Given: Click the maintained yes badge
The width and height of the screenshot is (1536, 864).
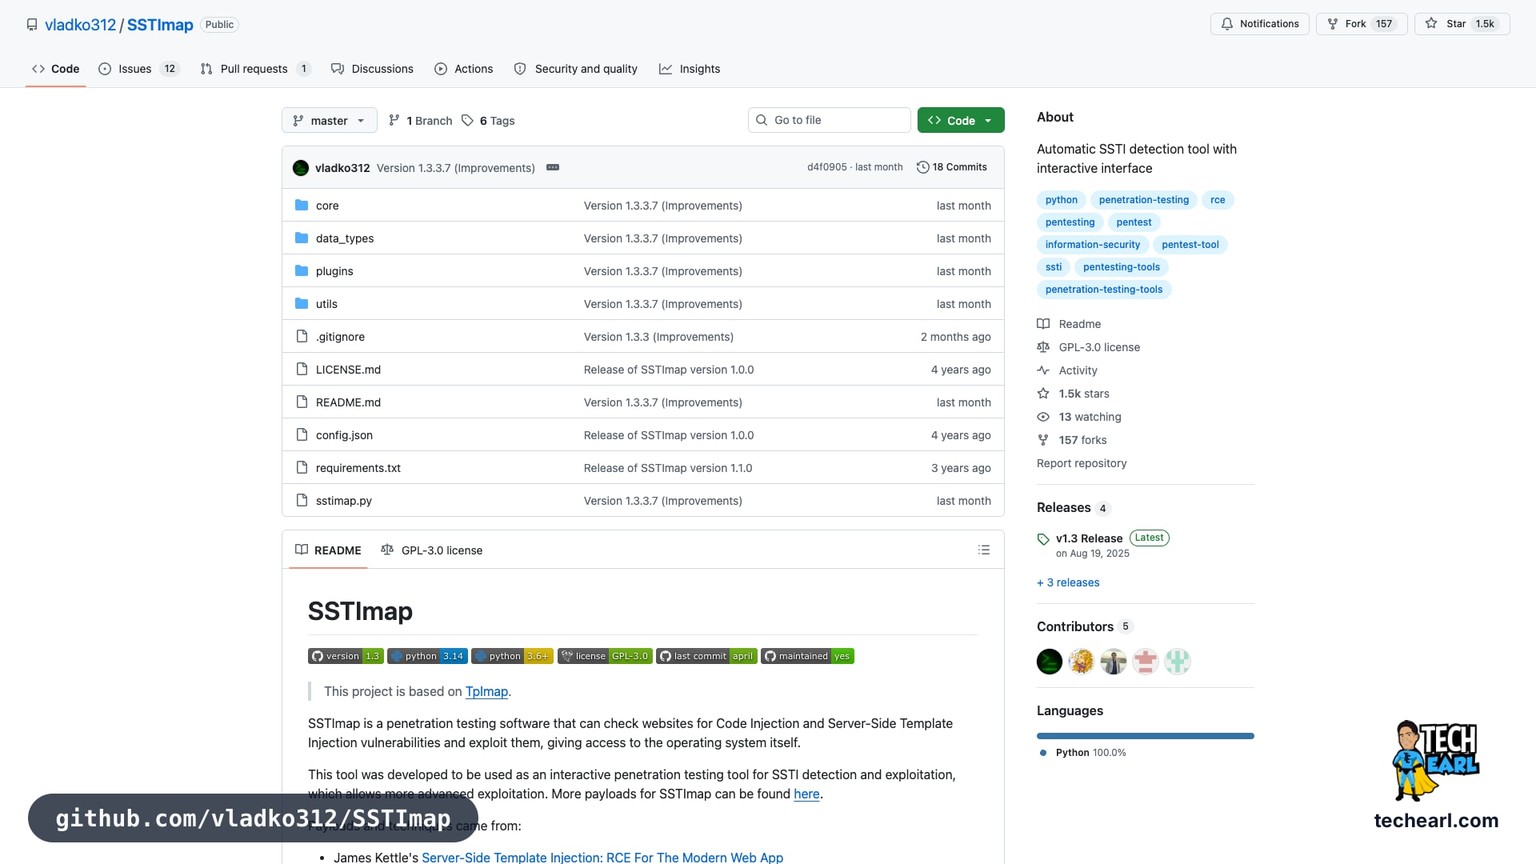Looking at the screenshot, I should point(807,656).
